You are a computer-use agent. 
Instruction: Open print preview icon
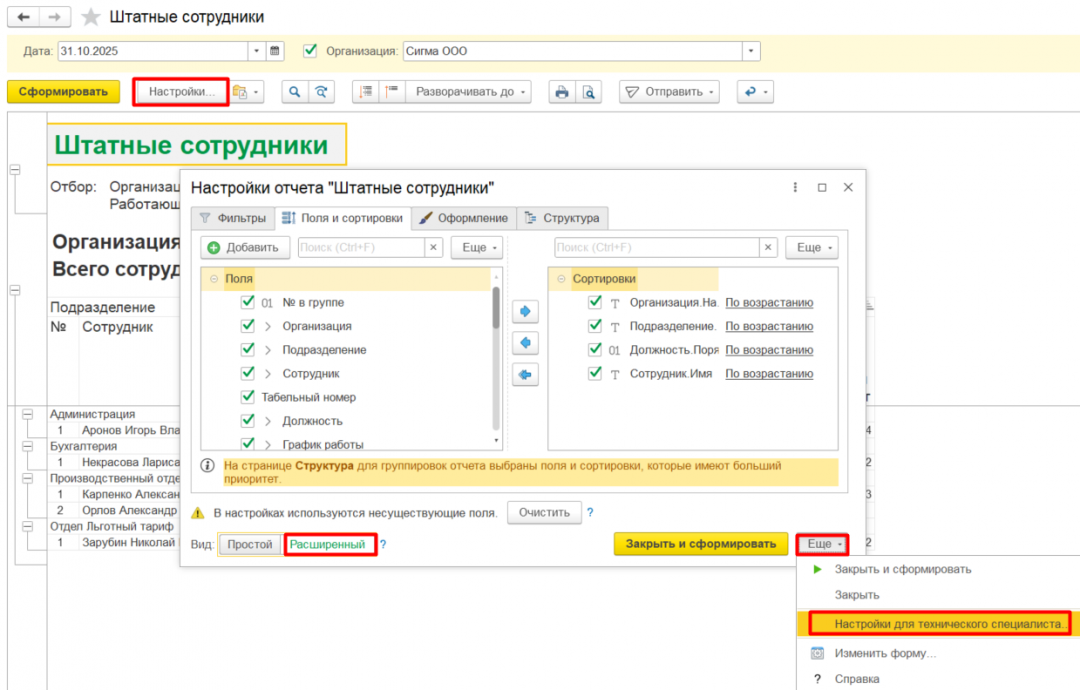589,92
